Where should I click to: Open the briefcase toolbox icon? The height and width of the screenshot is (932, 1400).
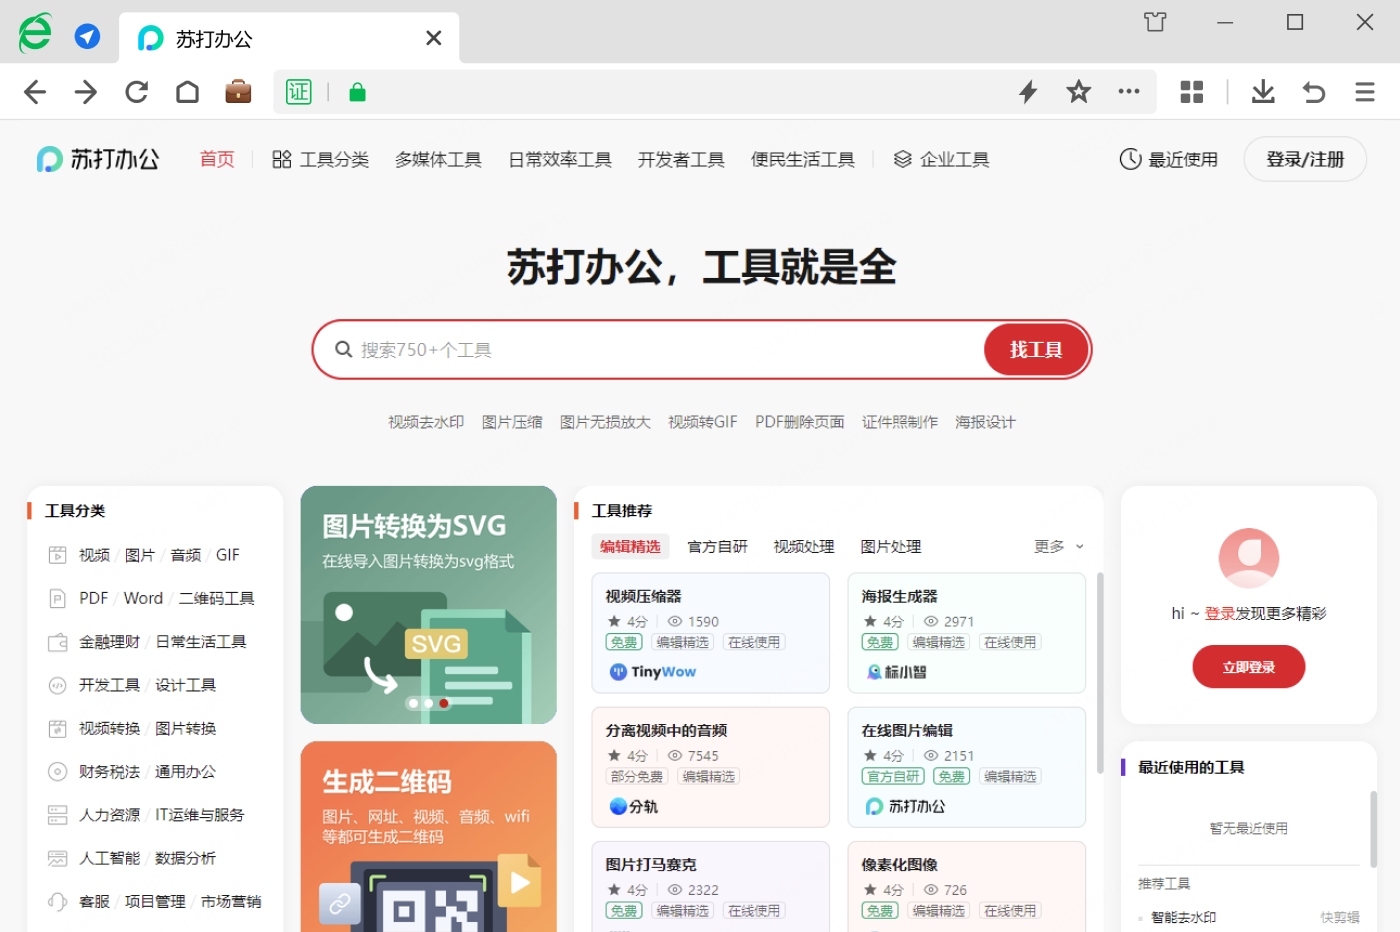tap(238, 92)
